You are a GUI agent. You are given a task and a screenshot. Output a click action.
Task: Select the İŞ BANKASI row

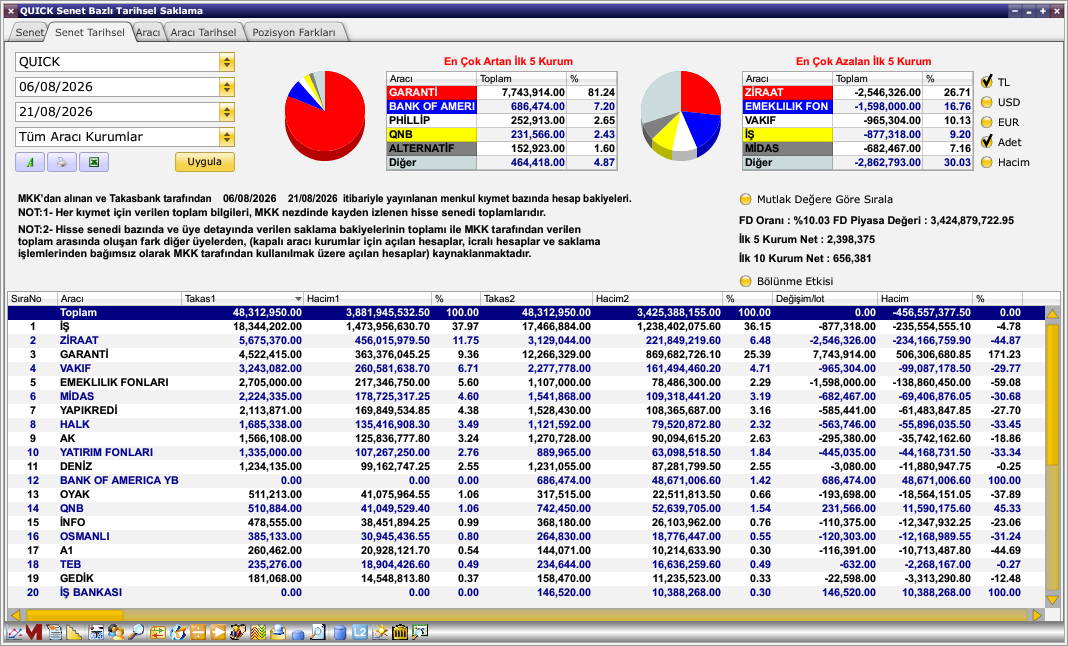[525, 592]
